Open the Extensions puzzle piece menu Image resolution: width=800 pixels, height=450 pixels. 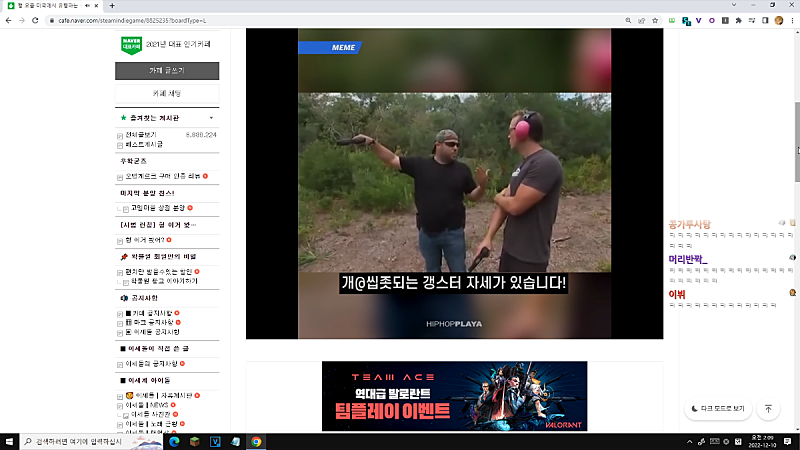click(x=738, y=20)
